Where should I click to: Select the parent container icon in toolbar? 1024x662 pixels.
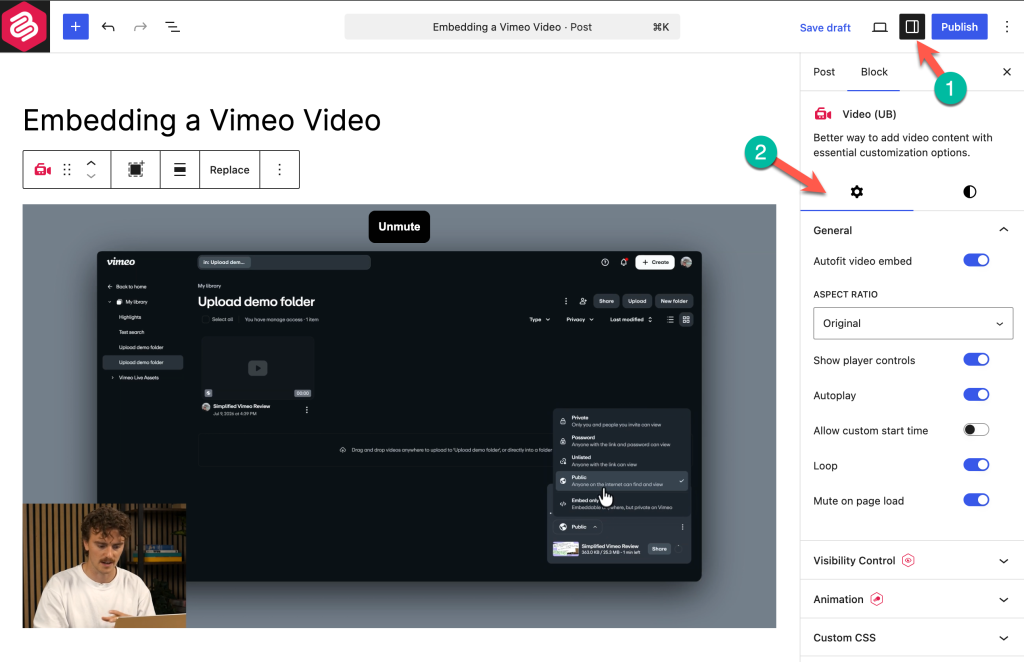tap(136, 170)
